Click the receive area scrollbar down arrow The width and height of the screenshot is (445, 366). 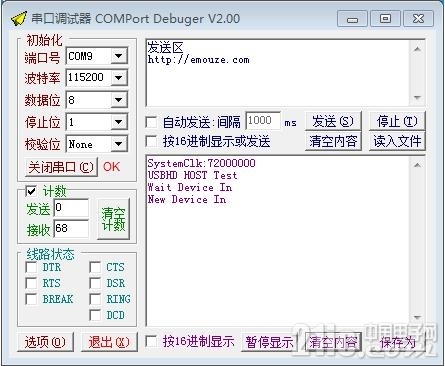tap(417, 317)
